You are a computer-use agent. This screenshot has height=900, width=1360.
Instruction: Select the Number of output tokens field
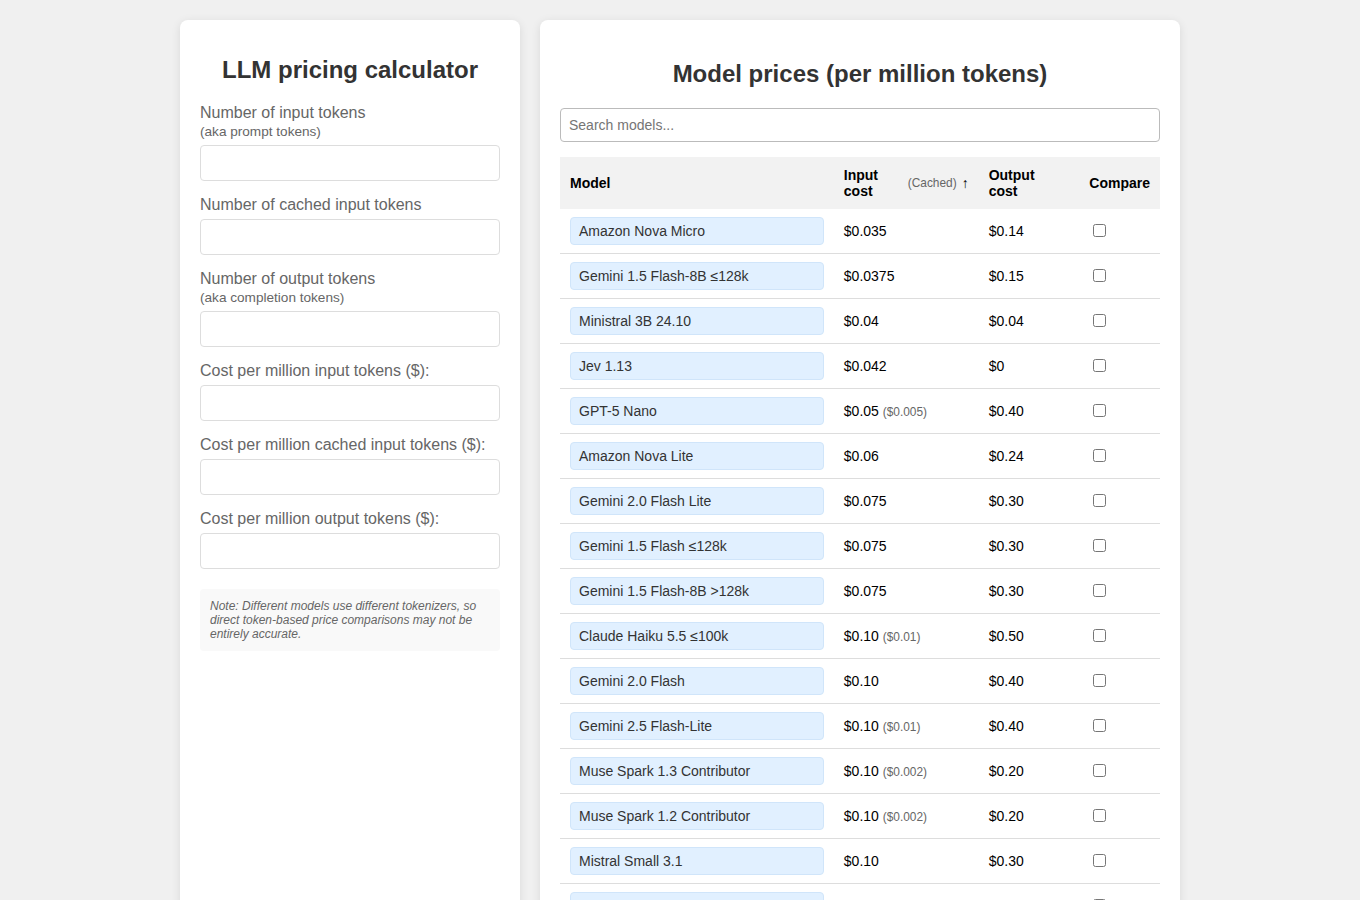tap(350, 329)
